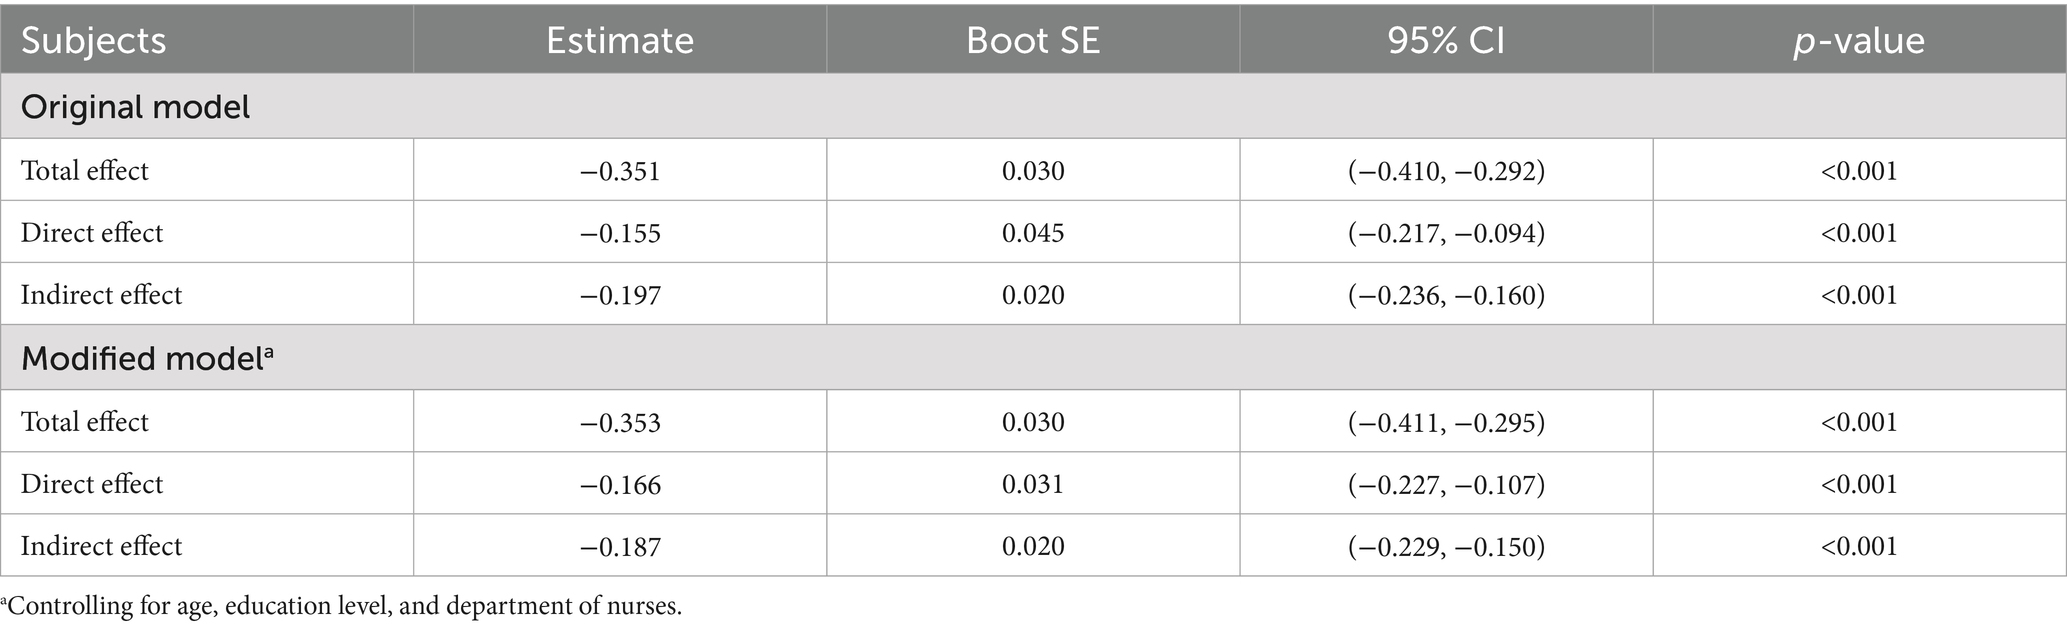The image size is (2067, 628).
Task: Select the estimate cell showing −0.166
Action: pos(620,484)
